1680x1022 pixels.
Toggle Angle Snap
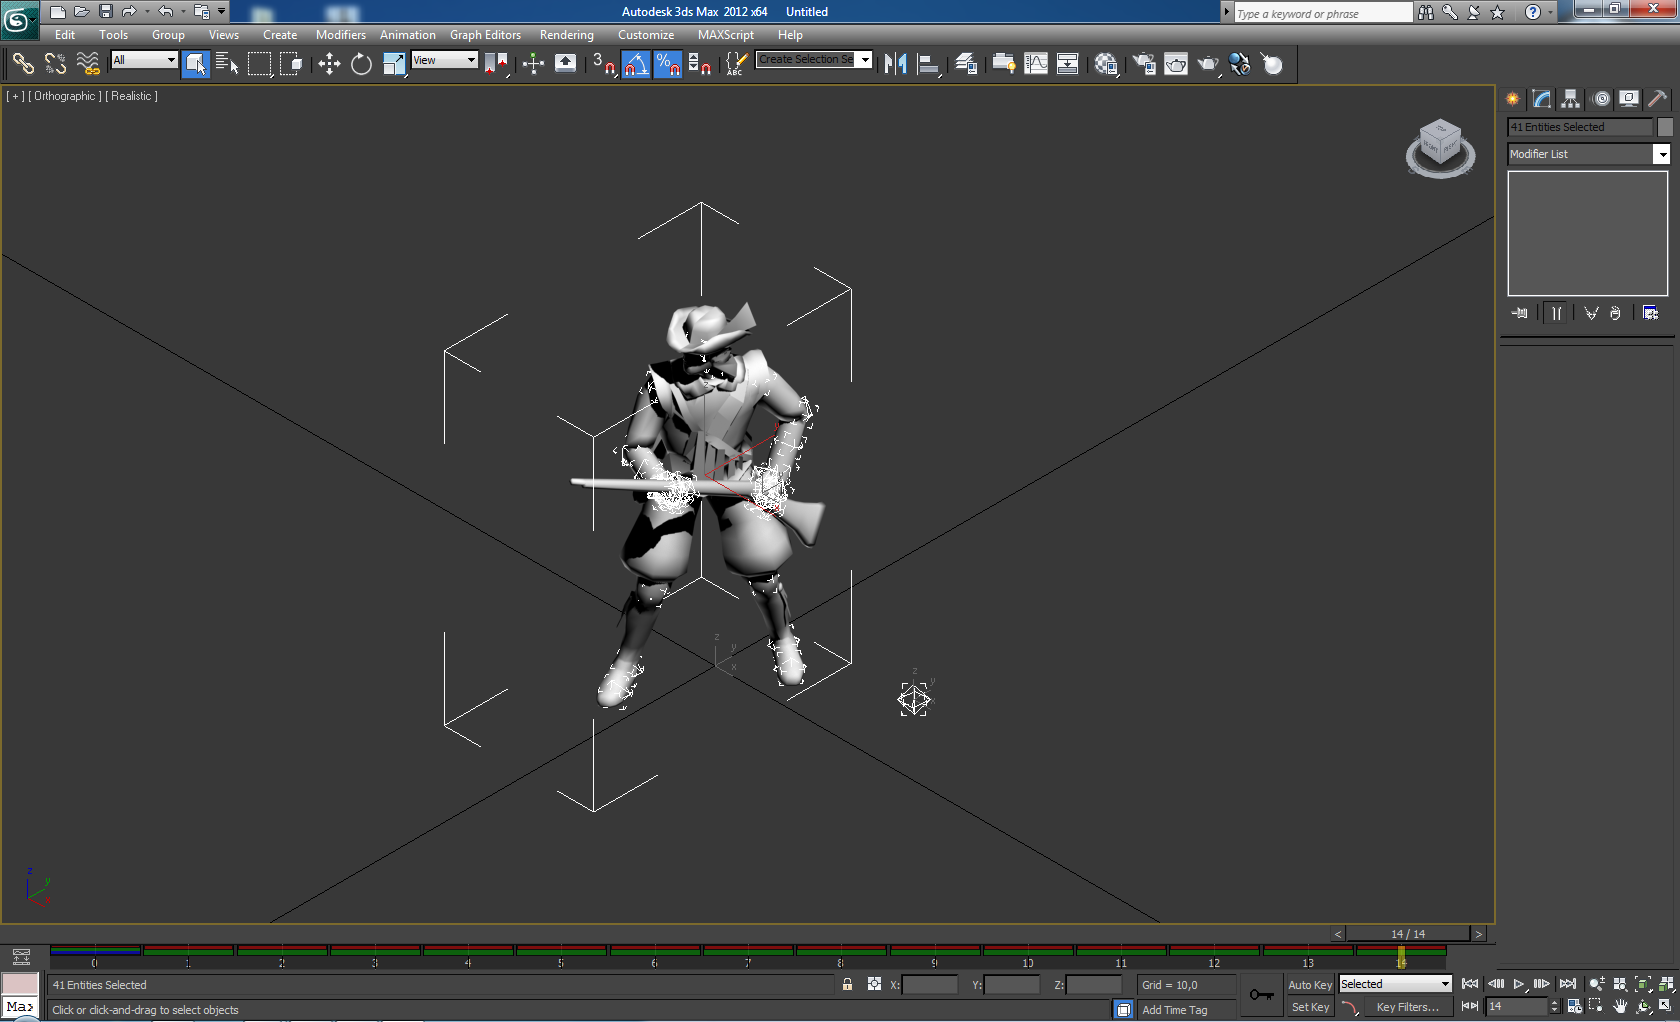[x=635, y=64]
